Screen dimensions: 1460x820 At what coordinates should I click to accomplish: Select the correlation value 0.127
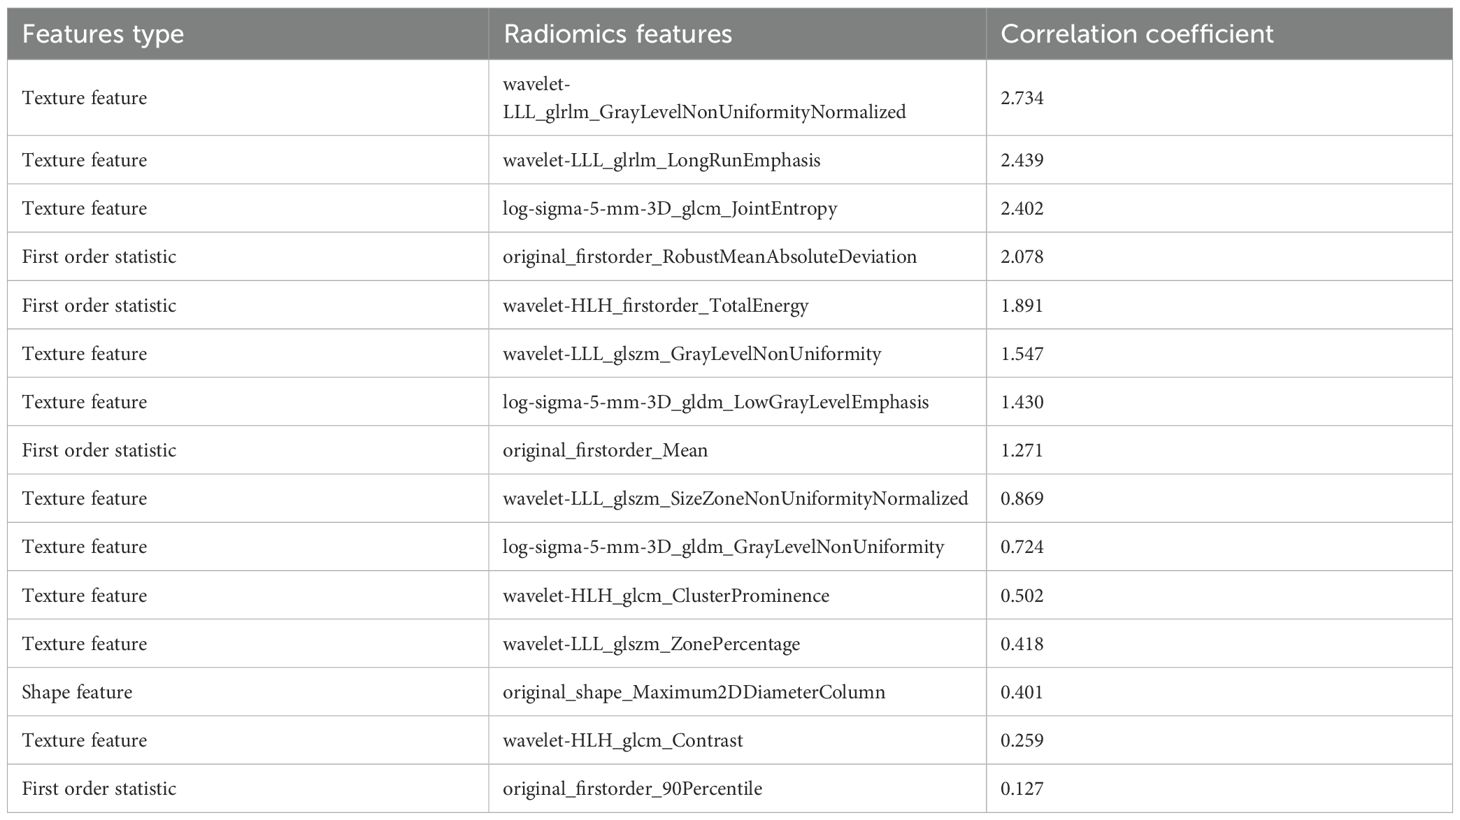tap(1022, 789)
